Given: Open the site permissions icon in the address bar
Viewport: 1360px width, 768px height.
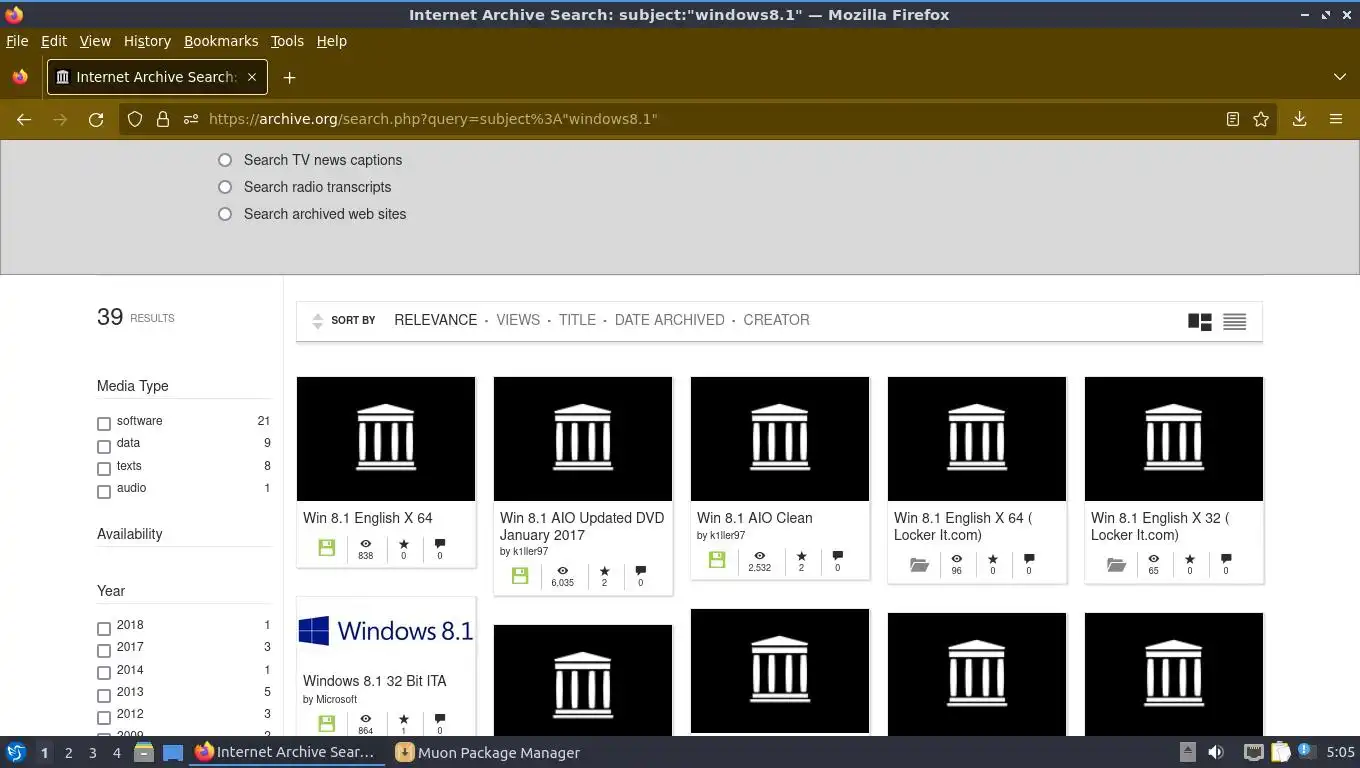Looking at the screenshot, I should [x=191, y=119].
